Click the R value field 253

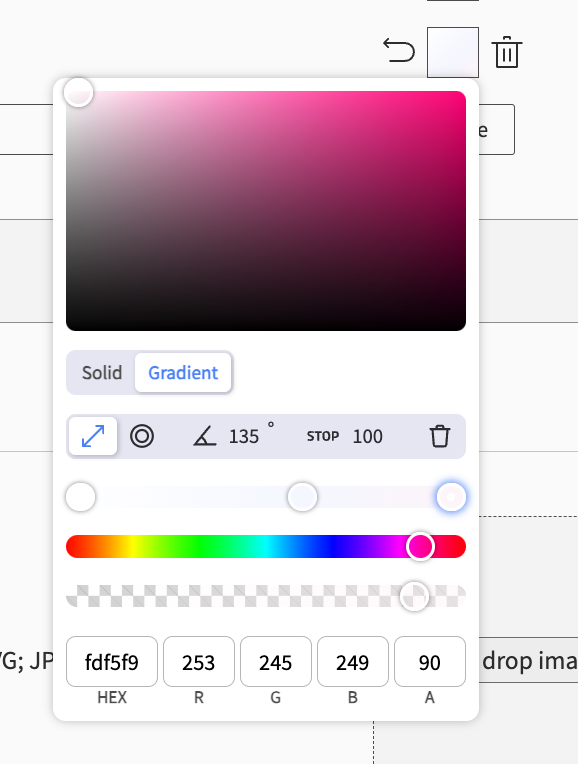199,662
